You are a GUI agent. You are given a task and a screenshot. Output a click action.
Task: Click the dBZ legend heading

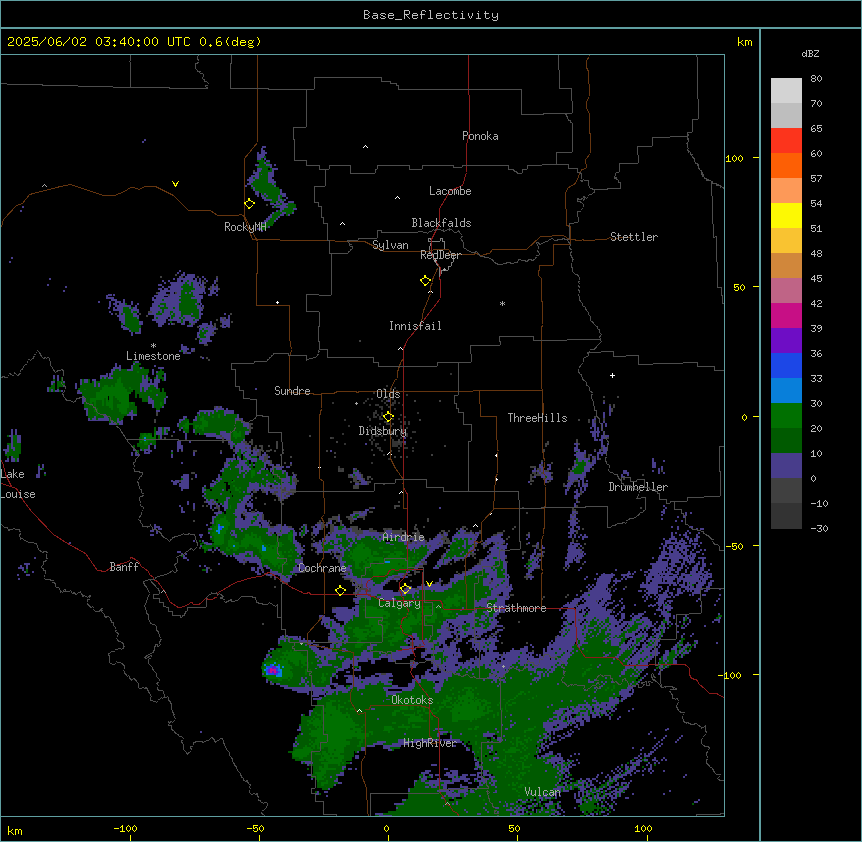pos(810,53)
